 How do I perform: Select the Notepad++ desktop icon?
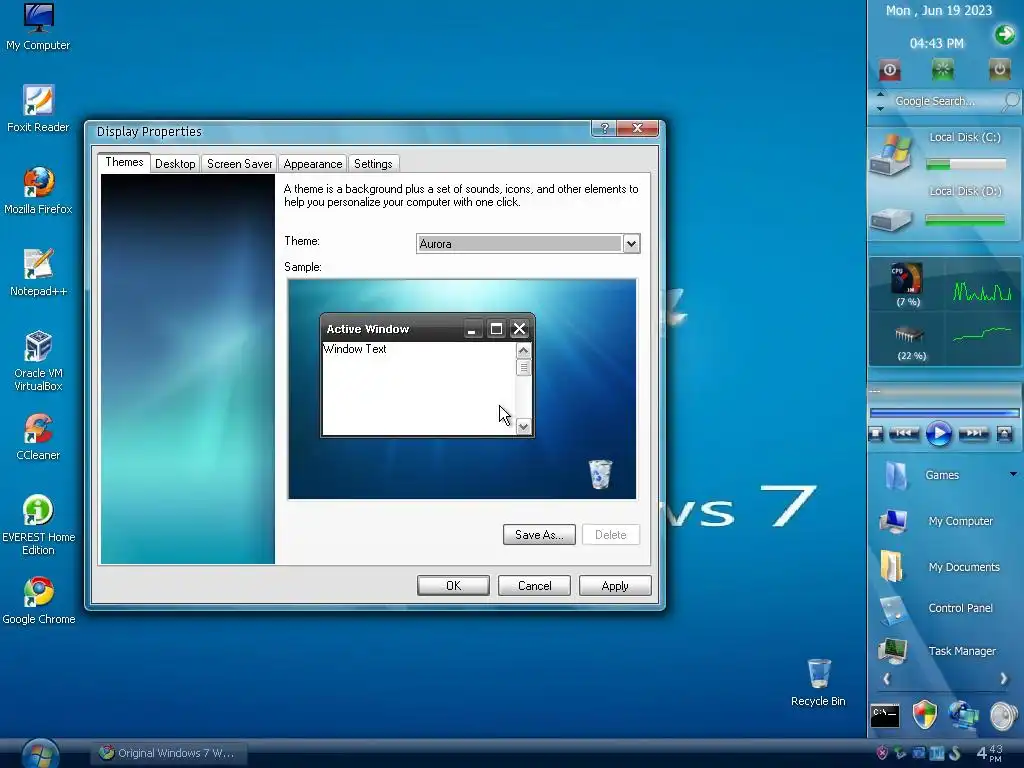38,272
